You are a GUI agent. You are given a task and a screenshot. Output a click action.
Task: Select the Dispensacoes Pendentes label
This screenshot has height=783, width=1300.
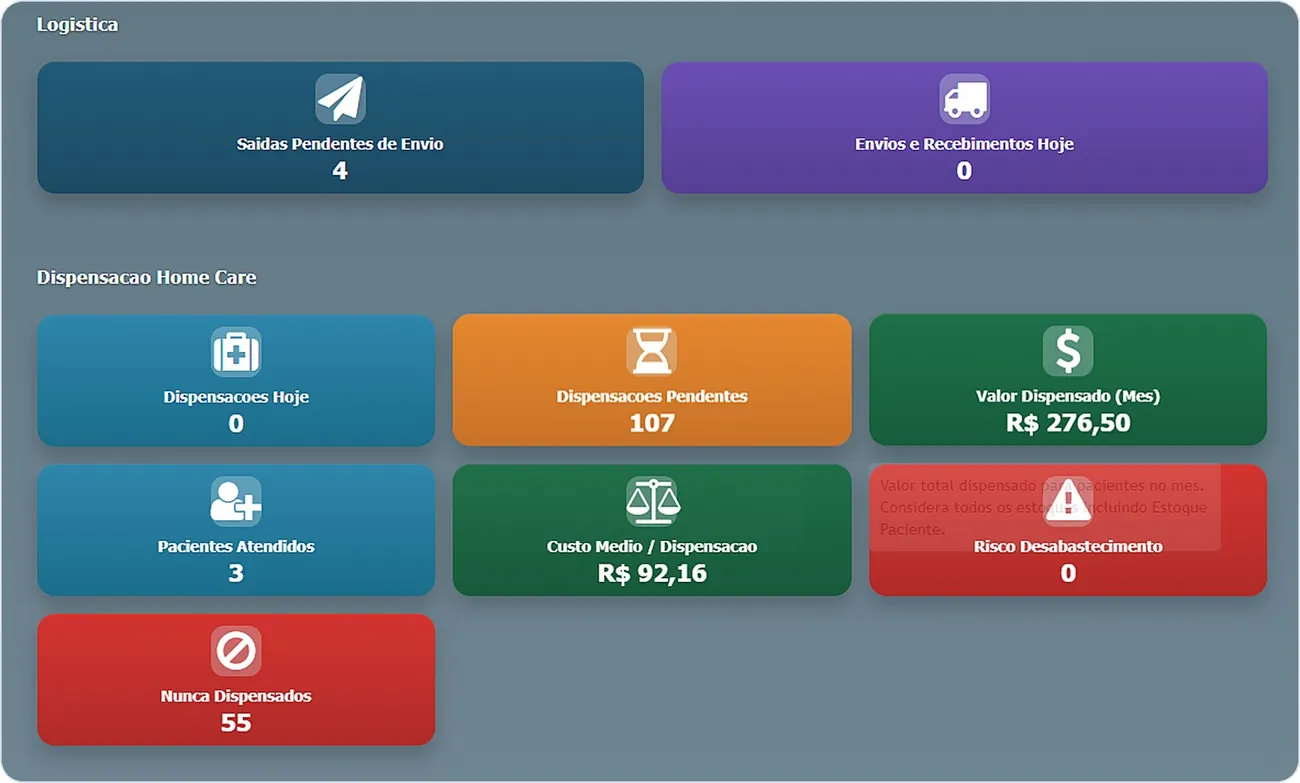tap(652, 396)
